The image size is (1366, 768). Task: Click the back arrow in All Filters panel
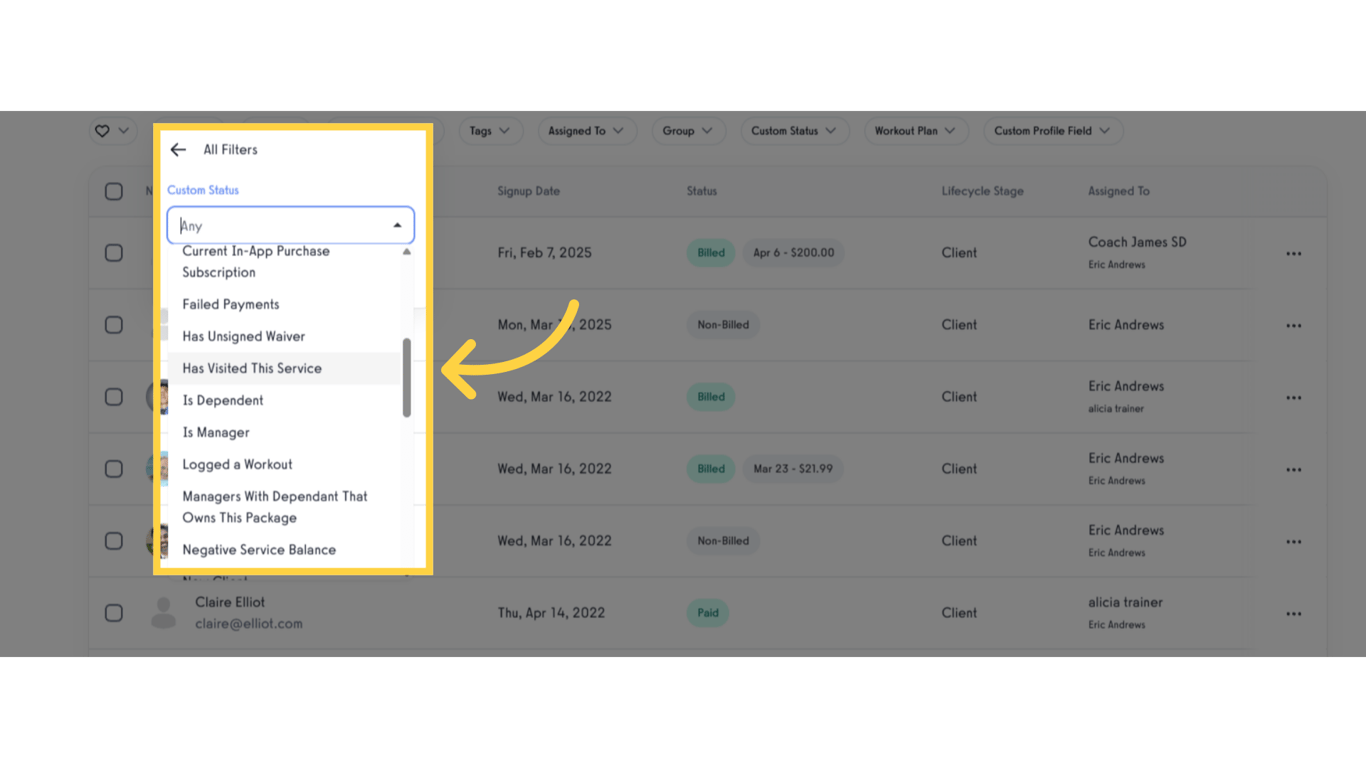coord(177,149)
